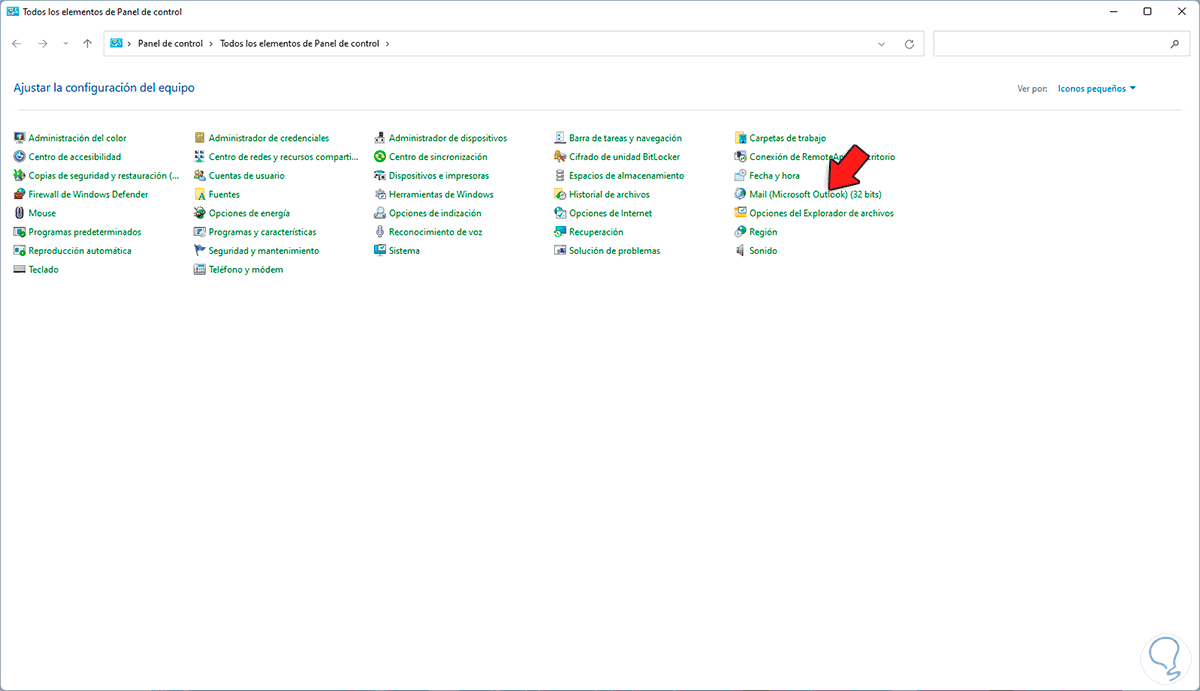The width and height of the screenshot is (1200, 691).
Task: Launch Administrador de dispositivos
Action: (450, 137)
